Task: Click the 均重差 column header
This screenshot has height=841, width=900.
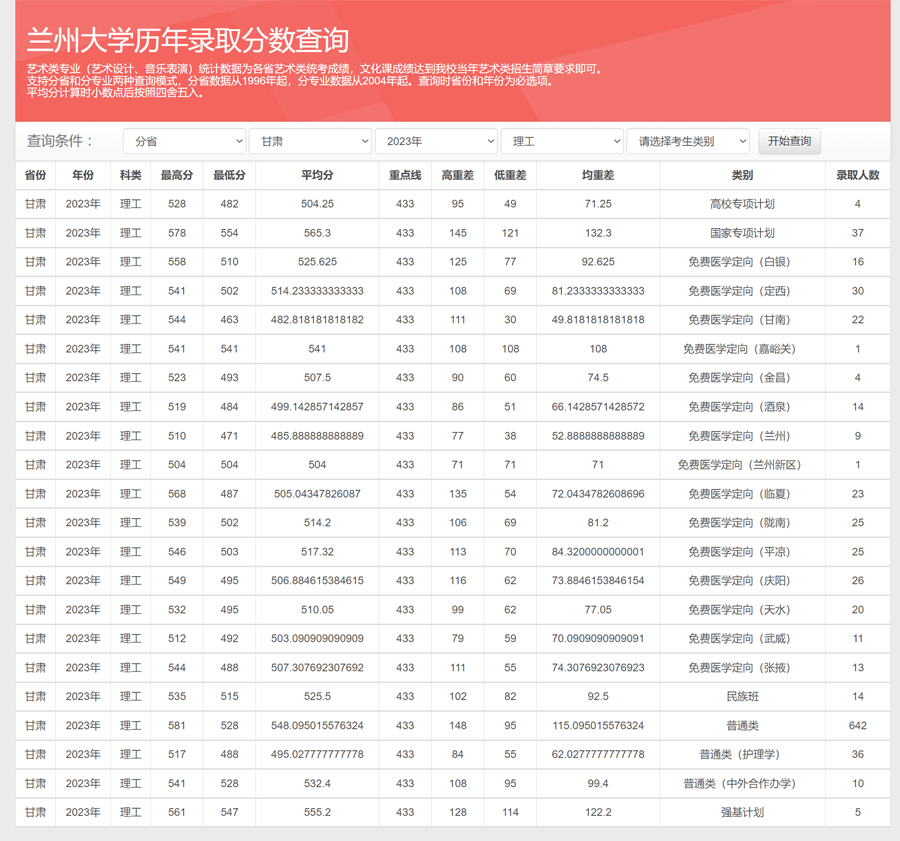Action: [x=598, y=175]
